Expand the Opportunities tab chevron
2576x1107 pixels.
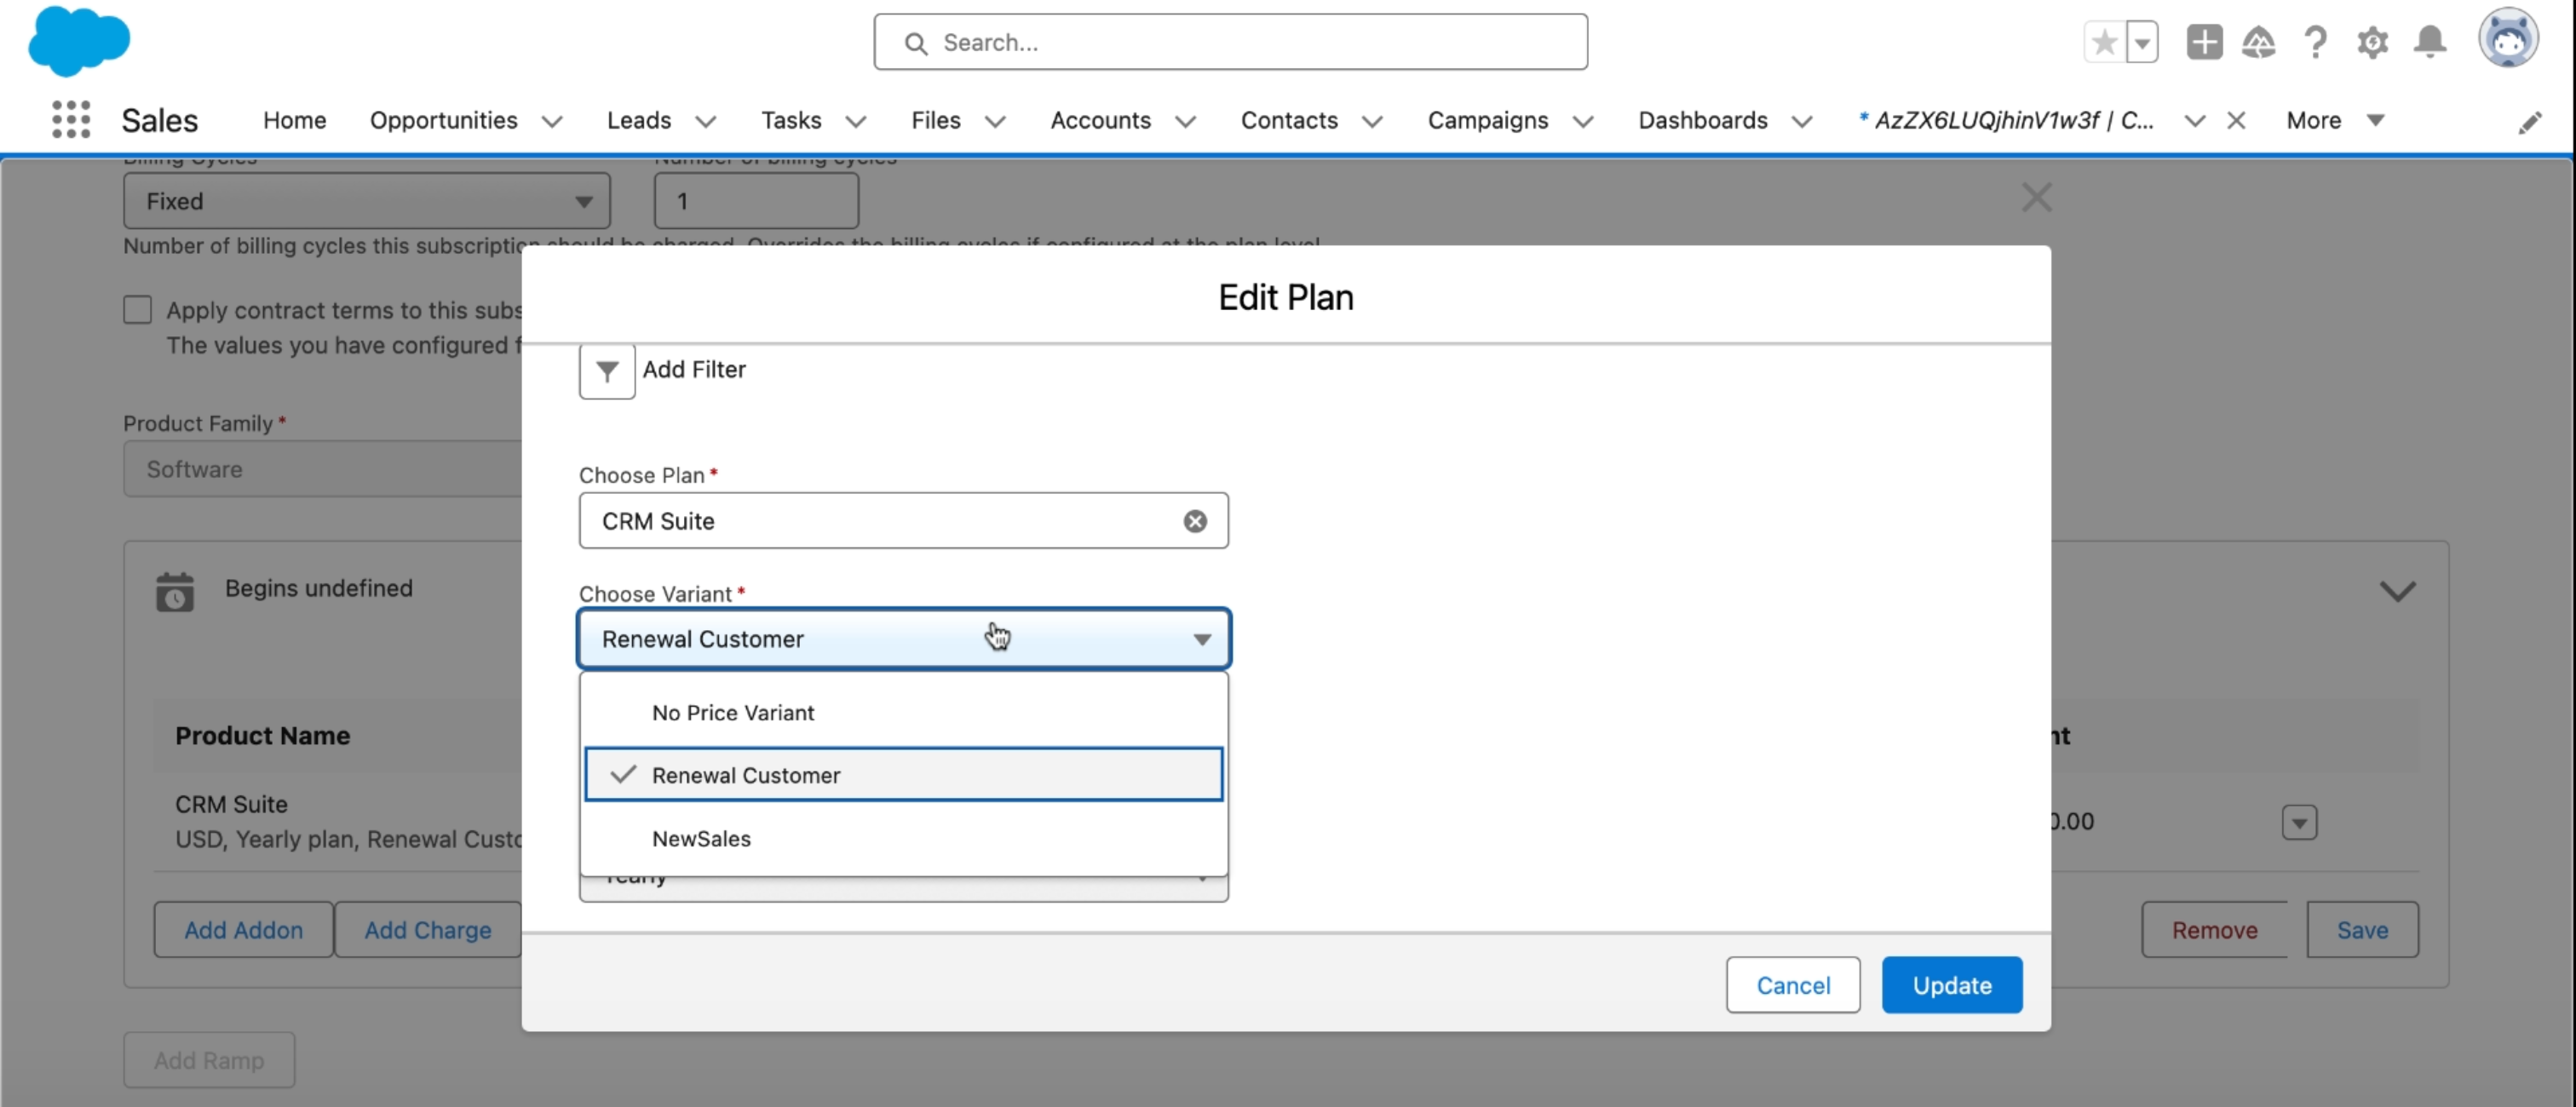pos(552,121)
